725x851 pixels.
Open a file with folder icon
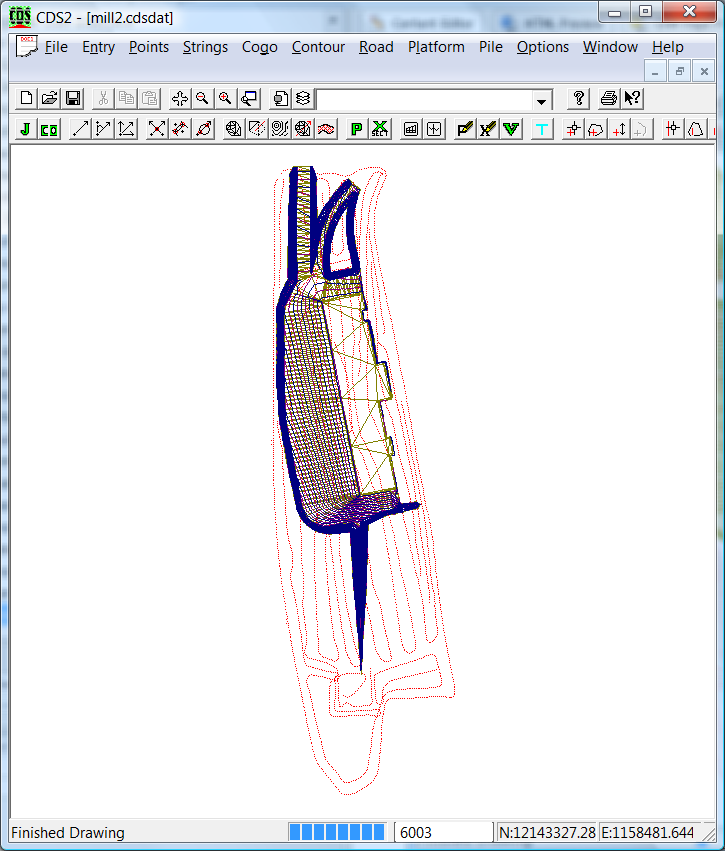[x=50, y=98]
